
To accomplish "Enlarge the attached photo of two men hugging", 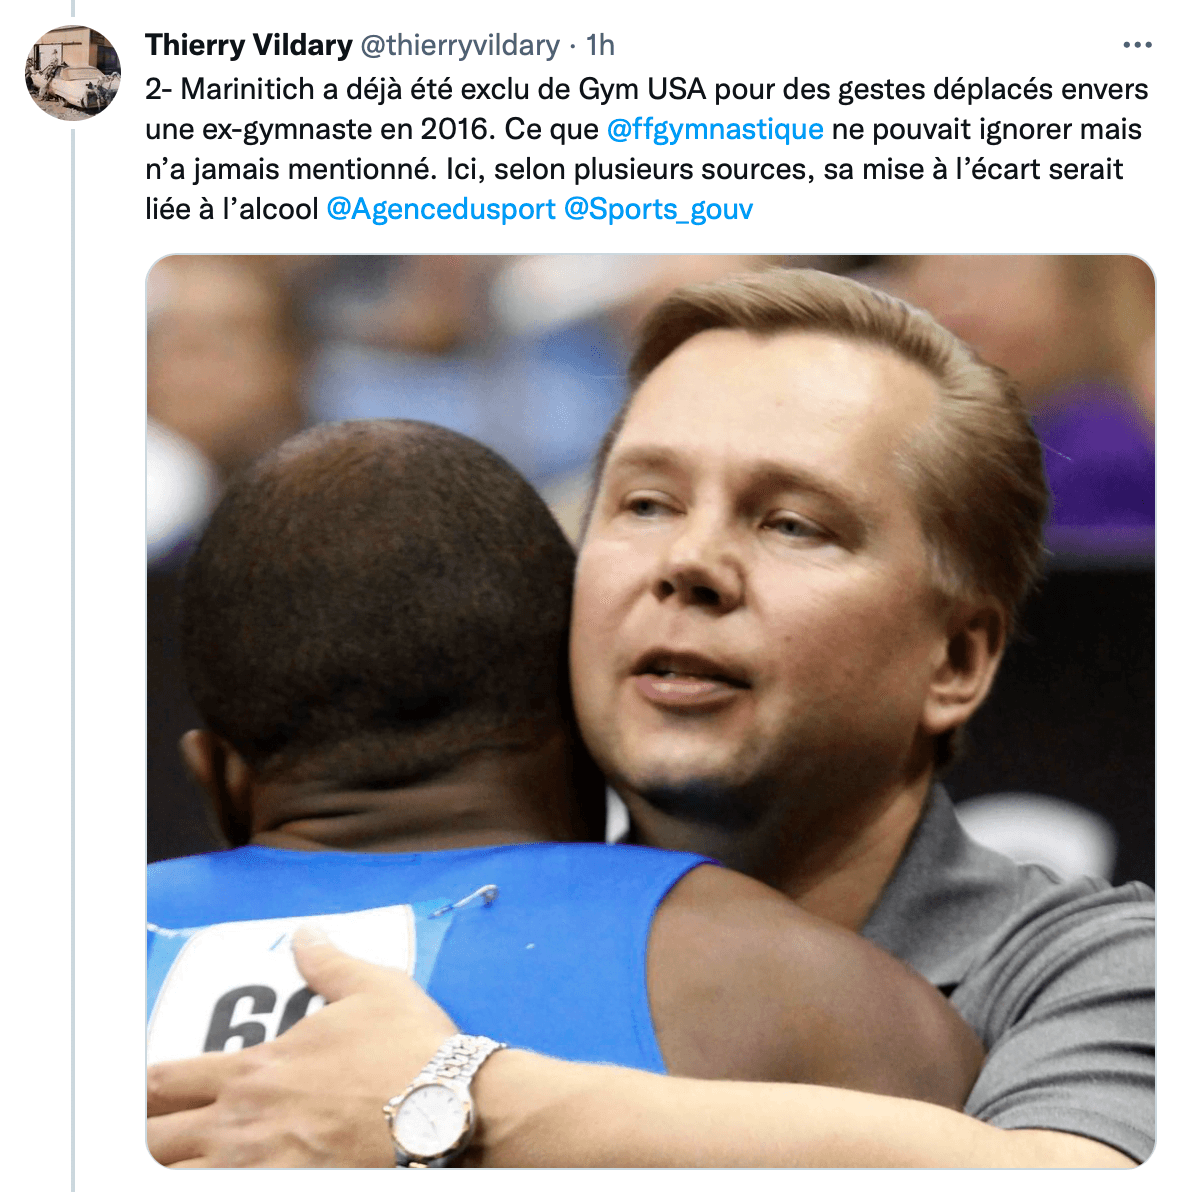I will coord(650,711).
